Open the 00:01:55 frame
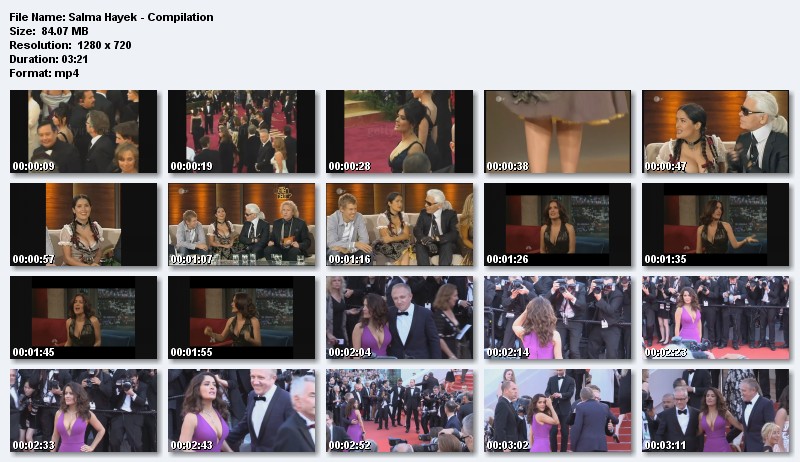This screenshot has width=800, height=462. point(241,317)
